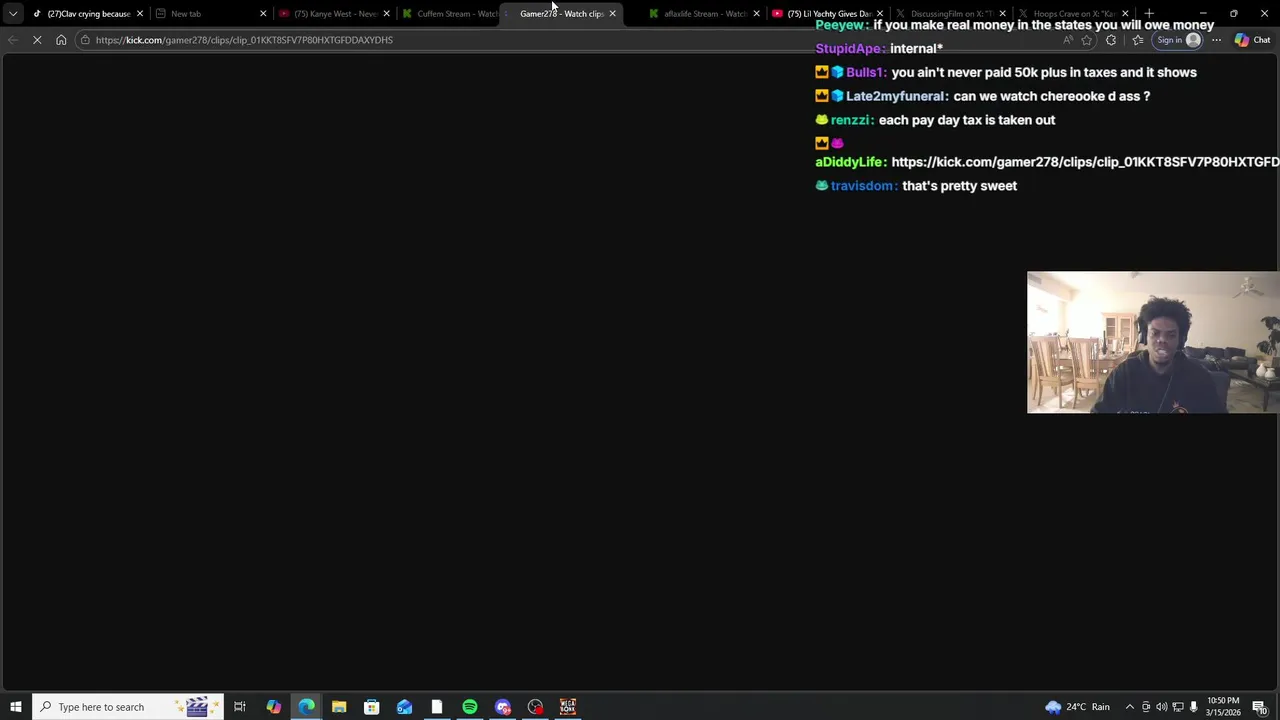Screen dimensions: 1280x720
Task: Open network settings tray icon
Action: tap(1178, 707)
